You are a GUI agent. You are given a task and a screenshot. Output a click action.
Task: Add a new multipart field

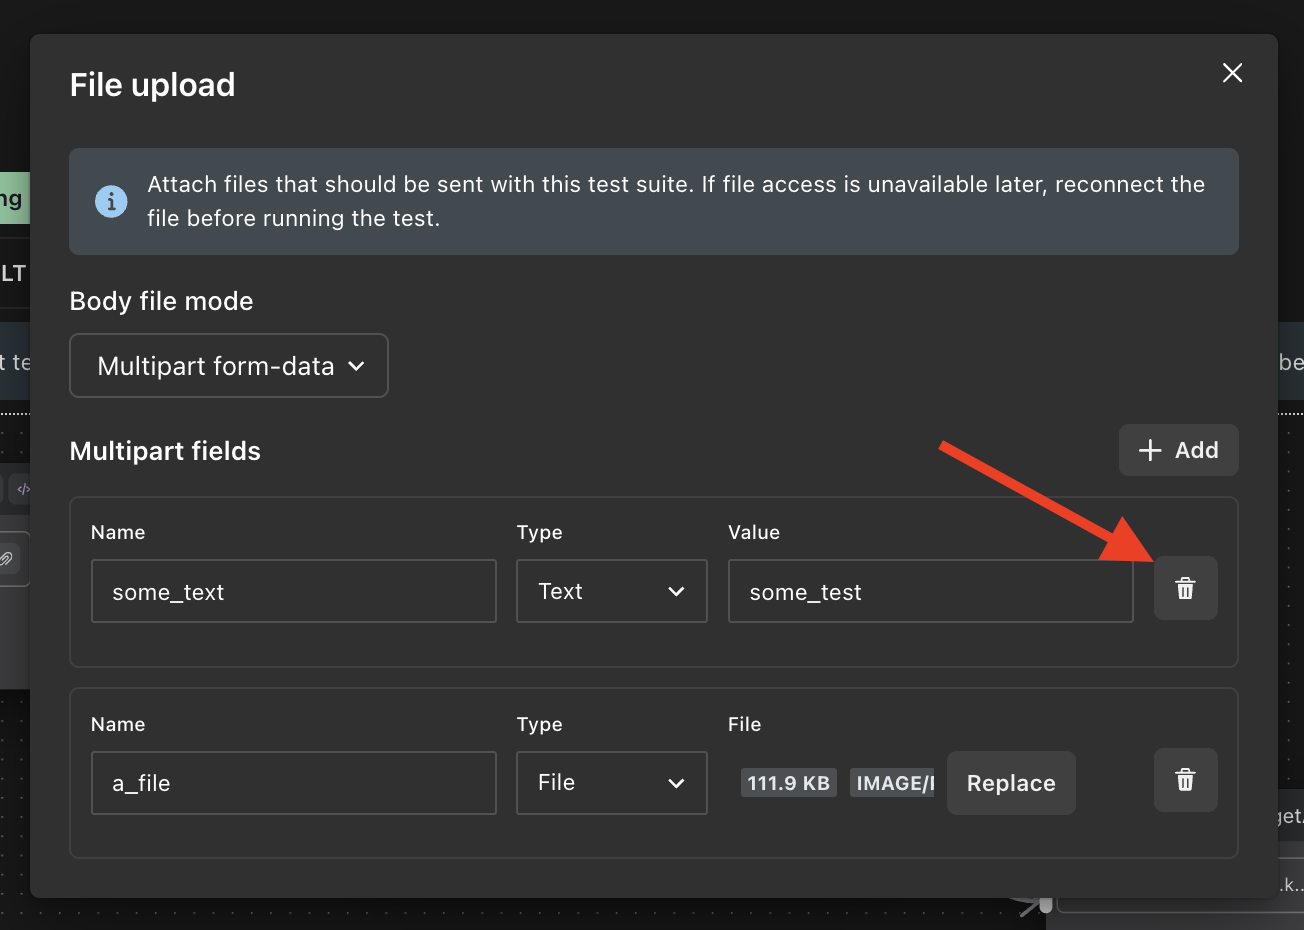[1178, 450]
